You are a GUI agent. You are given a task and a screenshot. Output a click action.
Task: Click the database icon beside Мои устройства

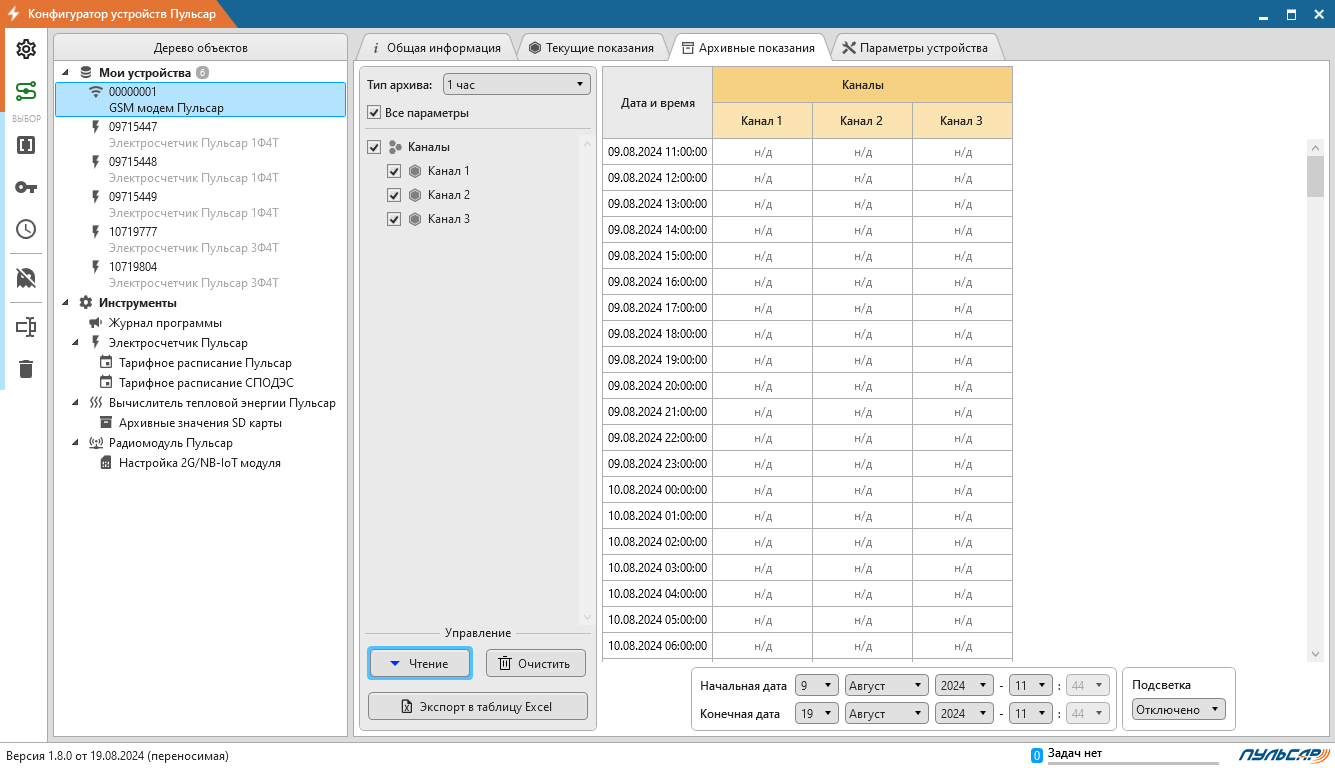pos(86,73)
